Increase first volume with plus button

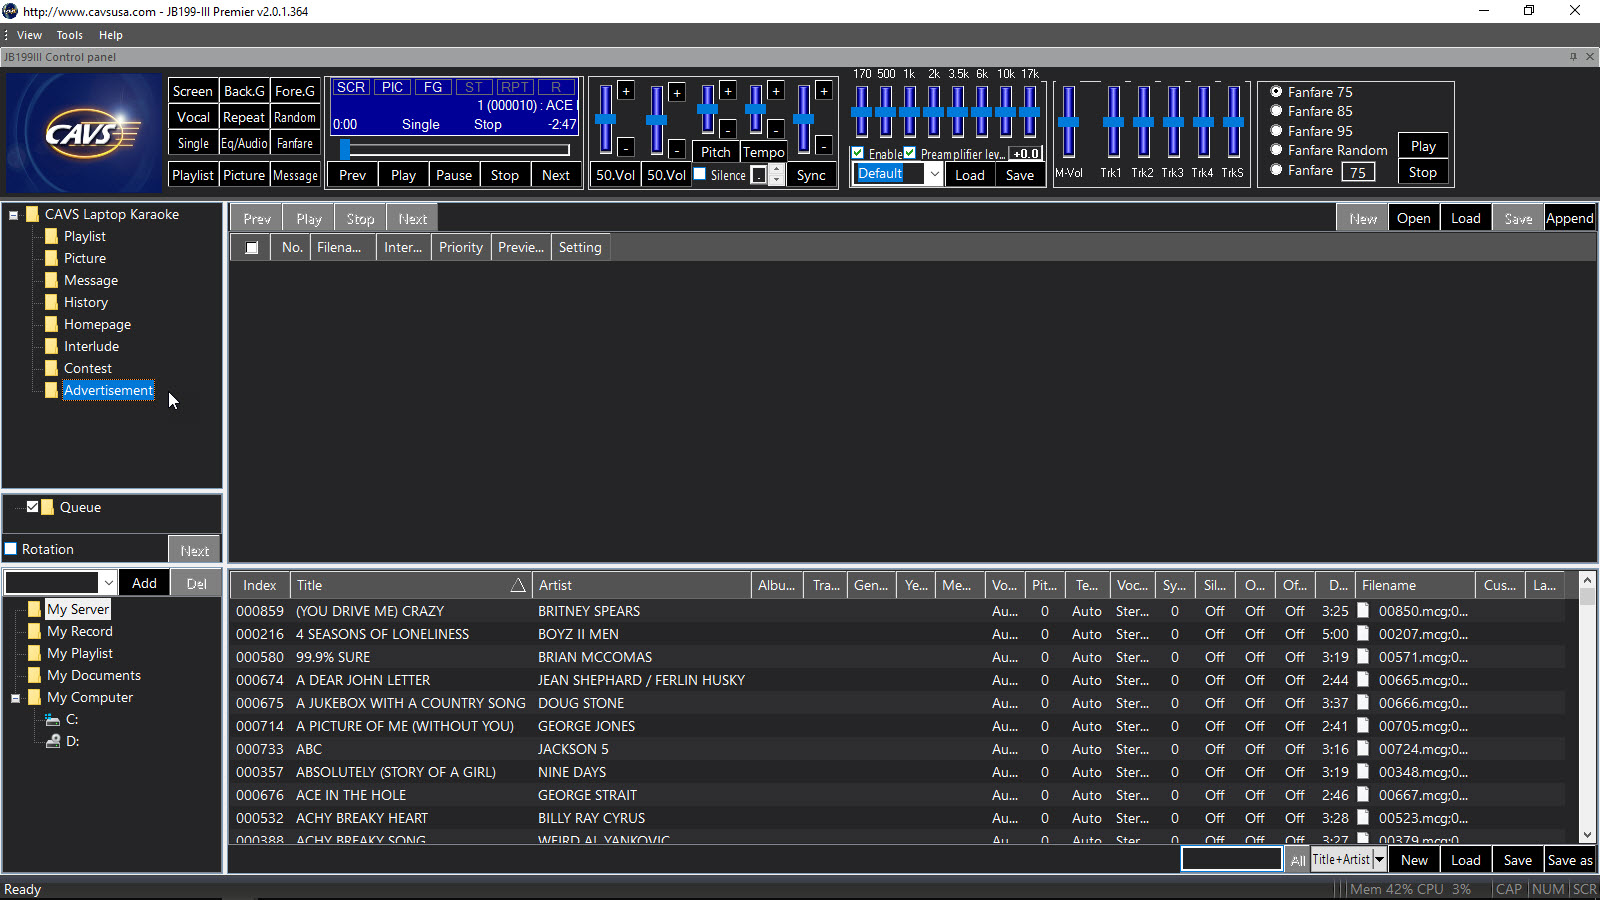pos(626,91)
